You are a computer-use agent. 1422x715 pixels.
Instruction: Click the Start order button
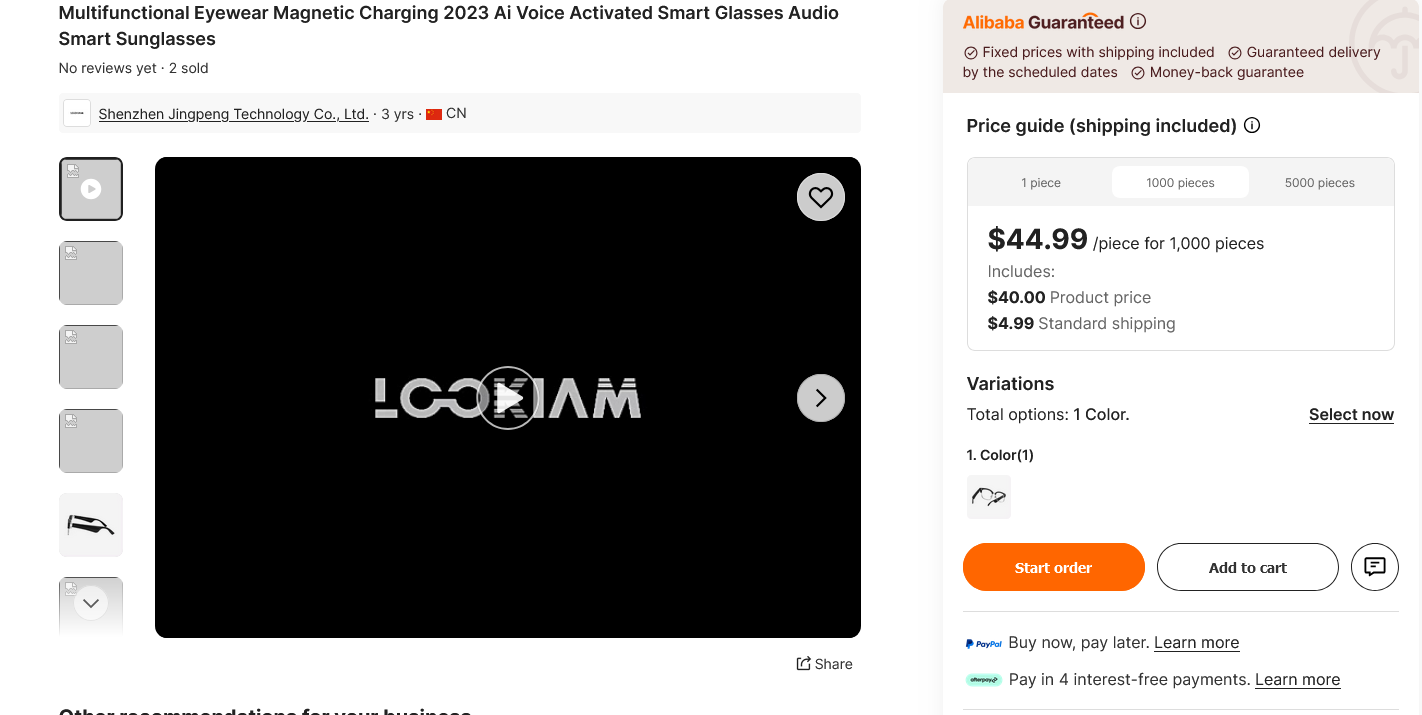coord(1053,567)
